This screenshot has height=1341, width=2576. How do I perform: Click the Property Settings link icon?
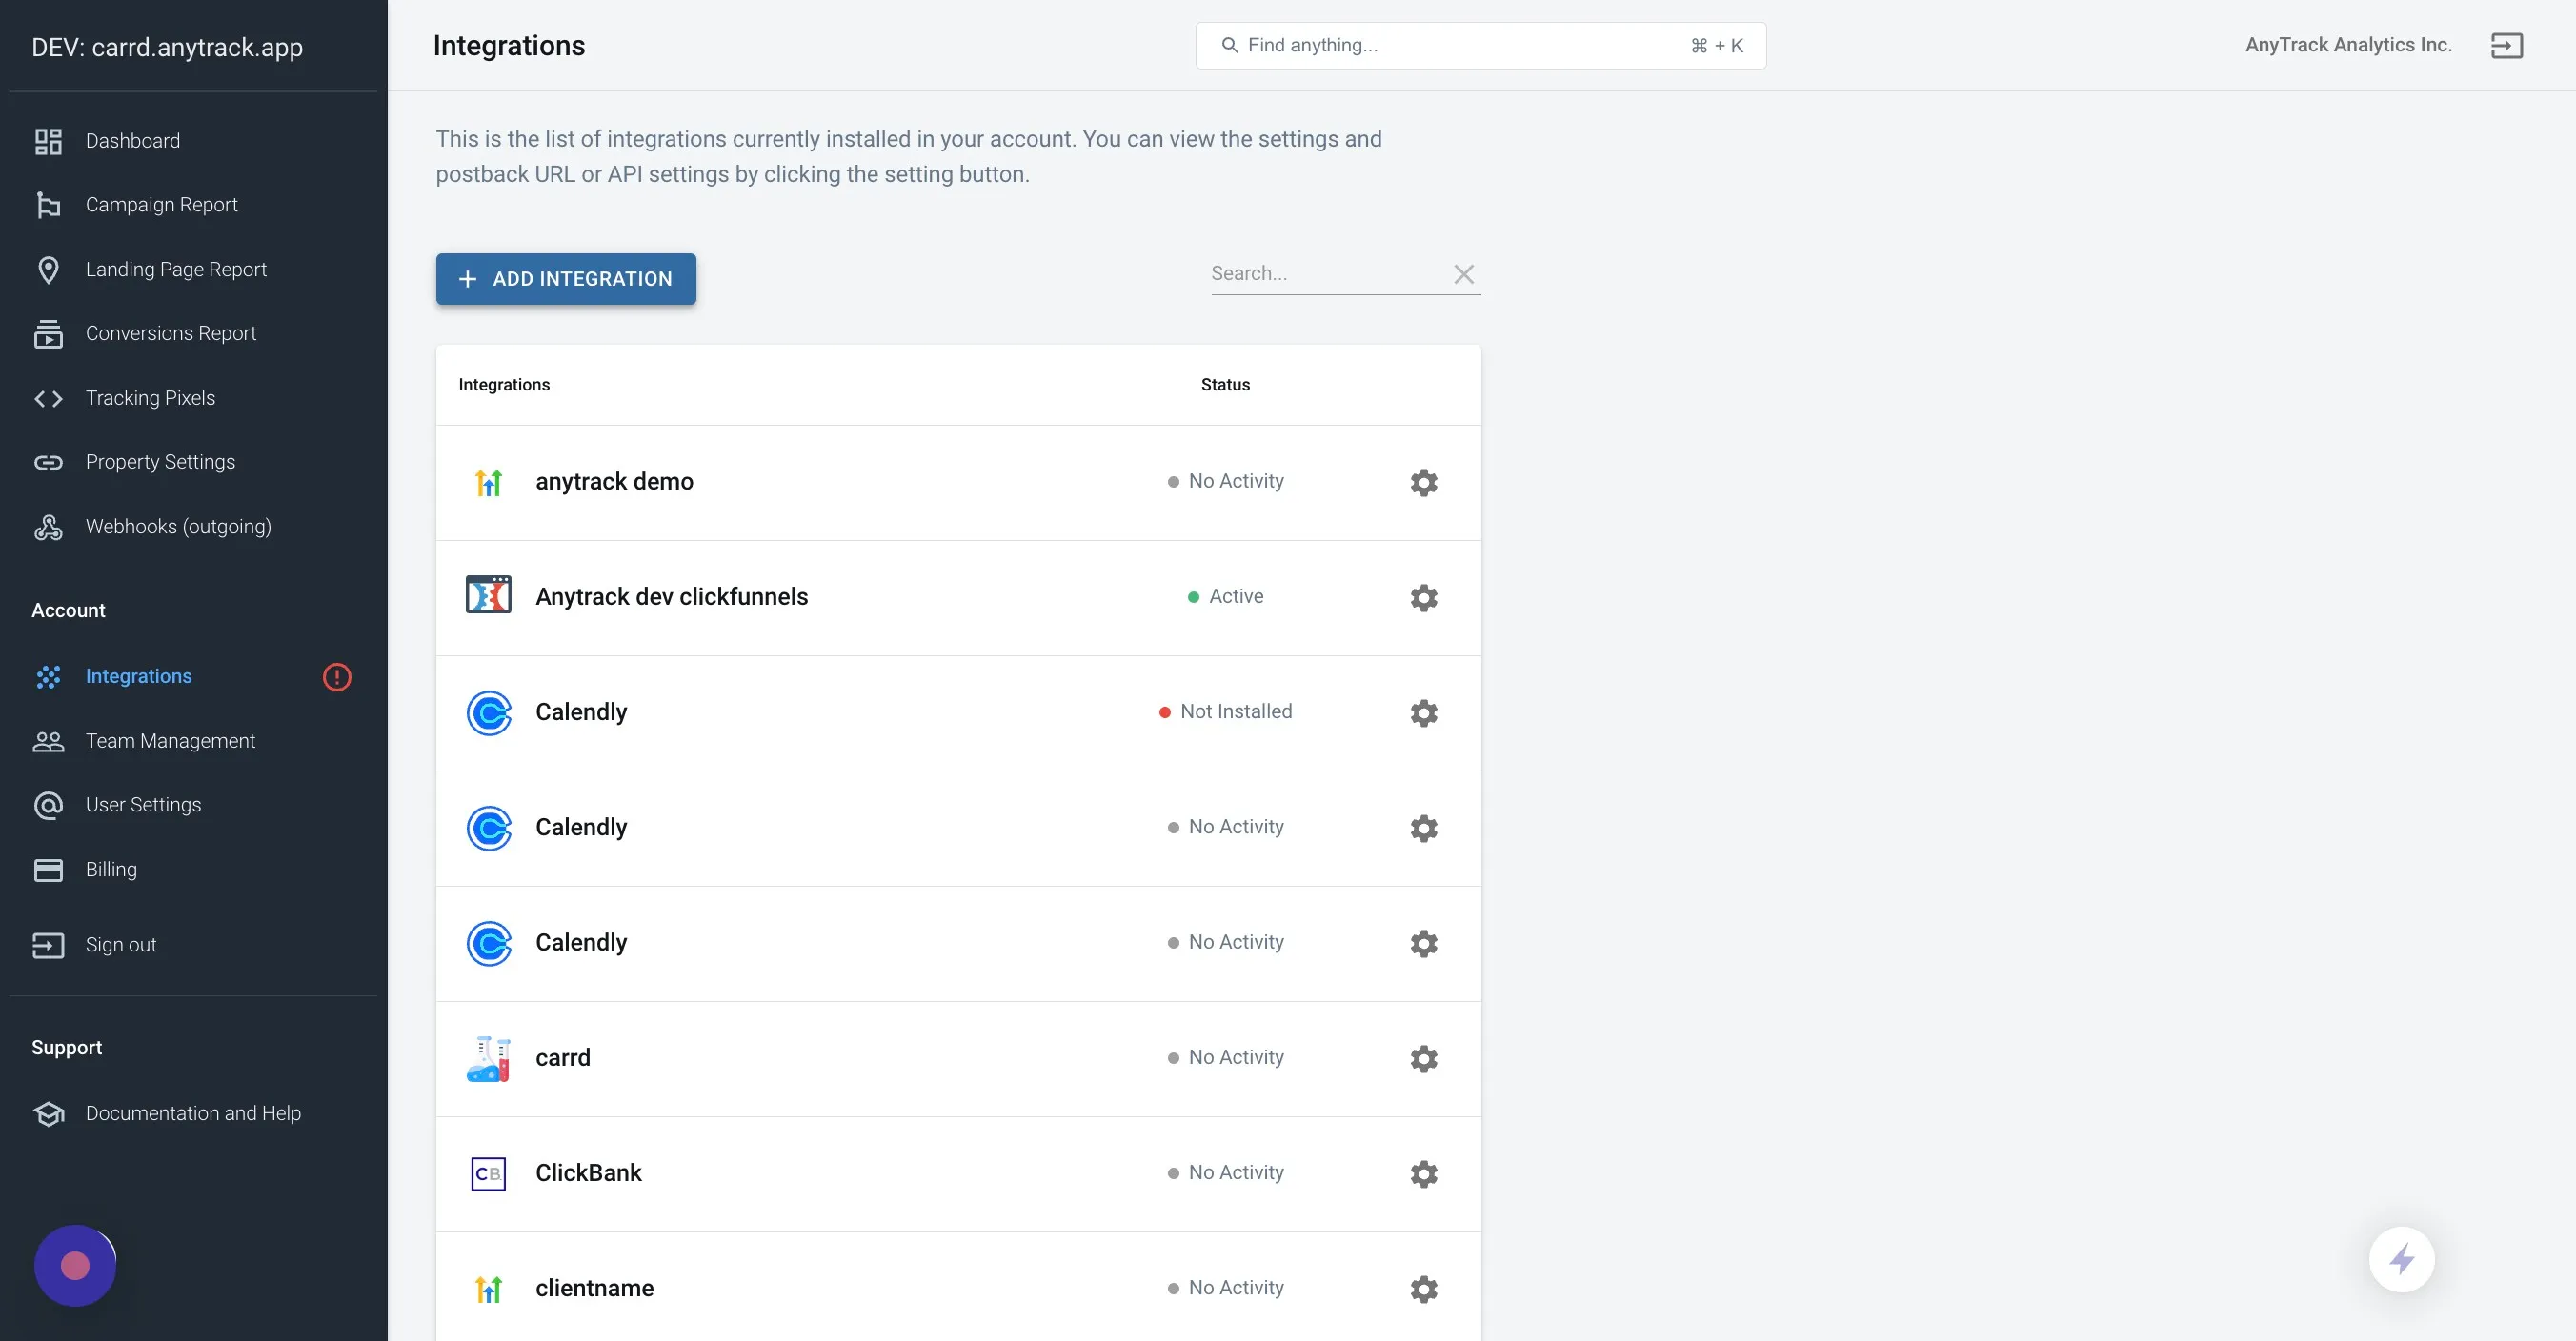coord(48,463)
